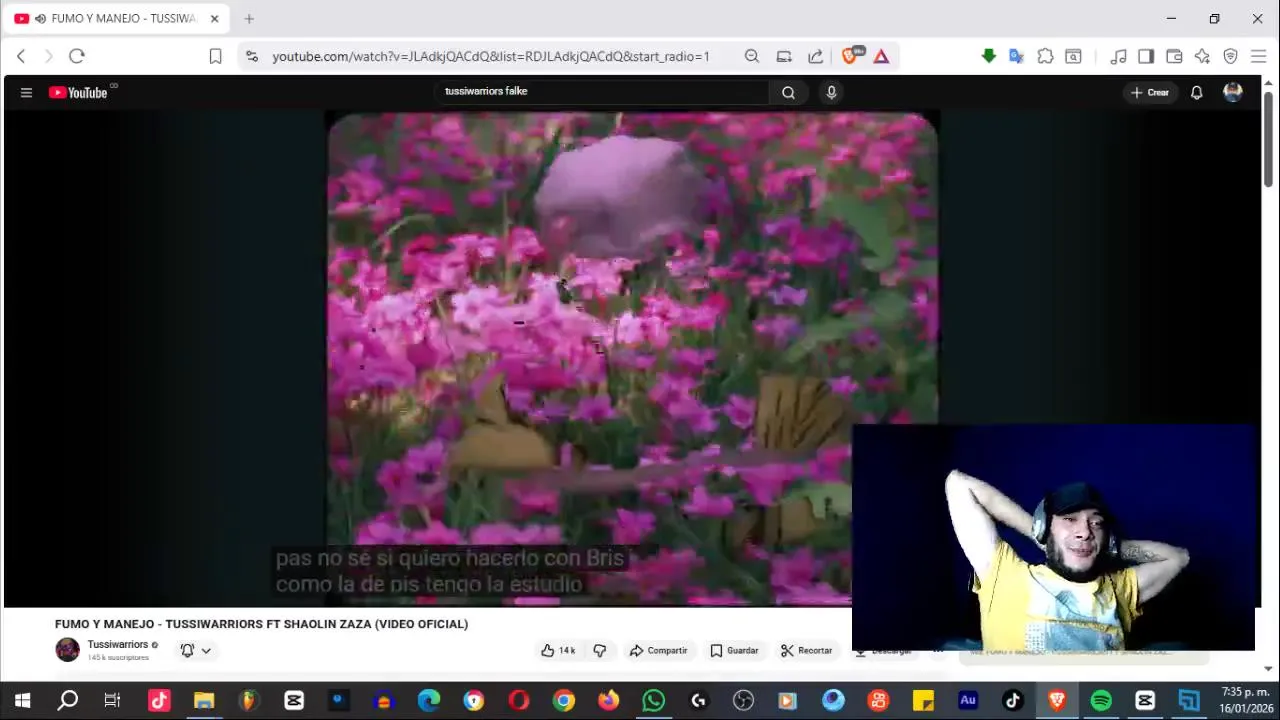The width and height of the screenshot is (1280, 720).
Task: Click the green download arrow extension
Action: pos(989,56)
